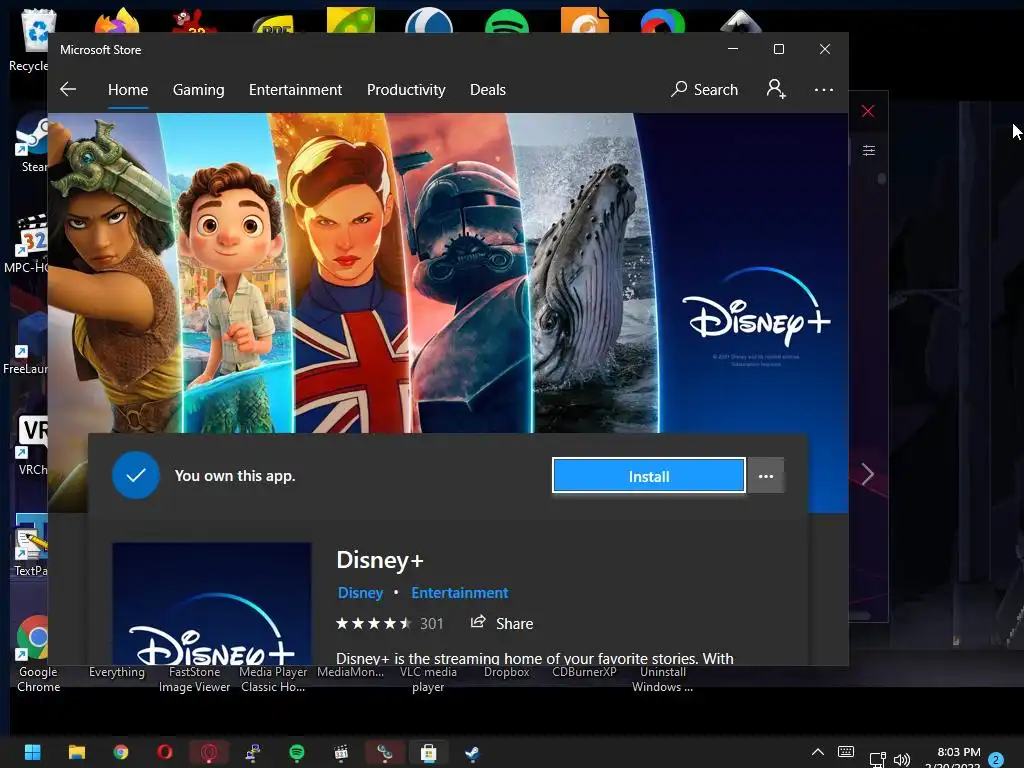Open the TextPad desktop shortcut
1024x768 pixels.
pos(31,546)
